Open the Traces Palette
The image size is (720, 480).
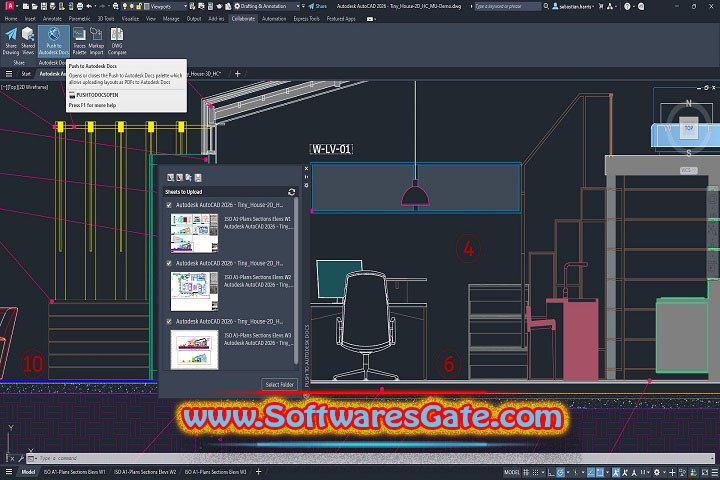[79, 41]
